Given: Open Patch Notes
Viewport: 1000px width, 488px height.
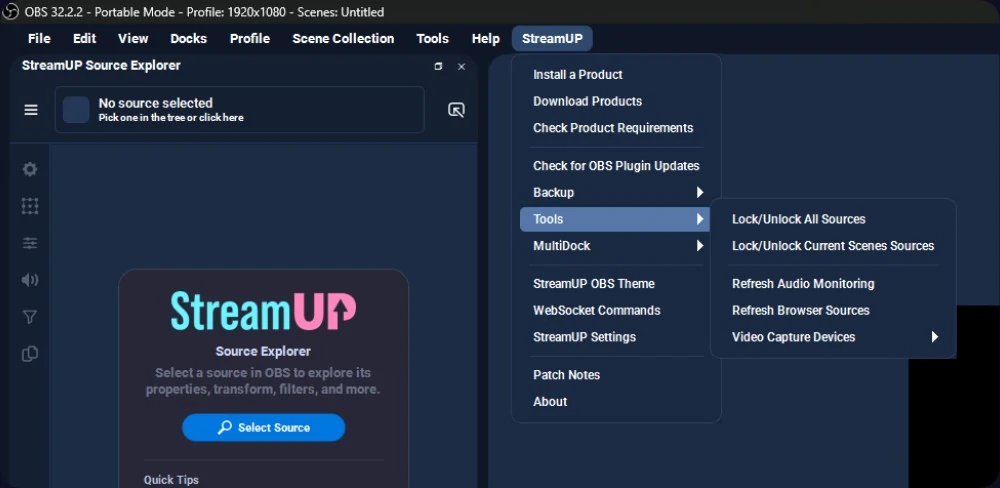Looking at the screenshot, I should pos(616,375).
